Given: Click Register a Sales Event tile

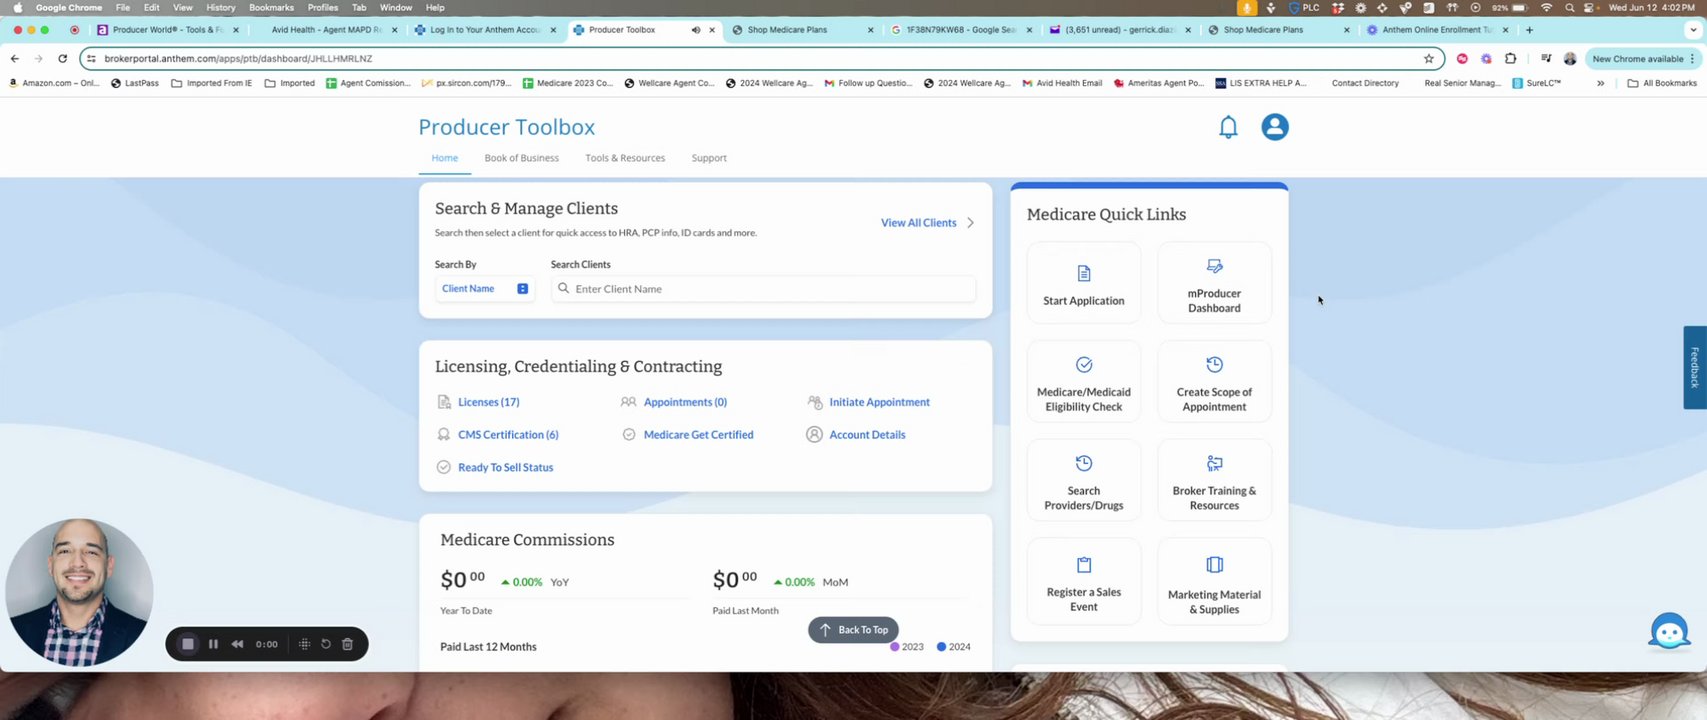Looking at the screenshot, I should 1084,581.
